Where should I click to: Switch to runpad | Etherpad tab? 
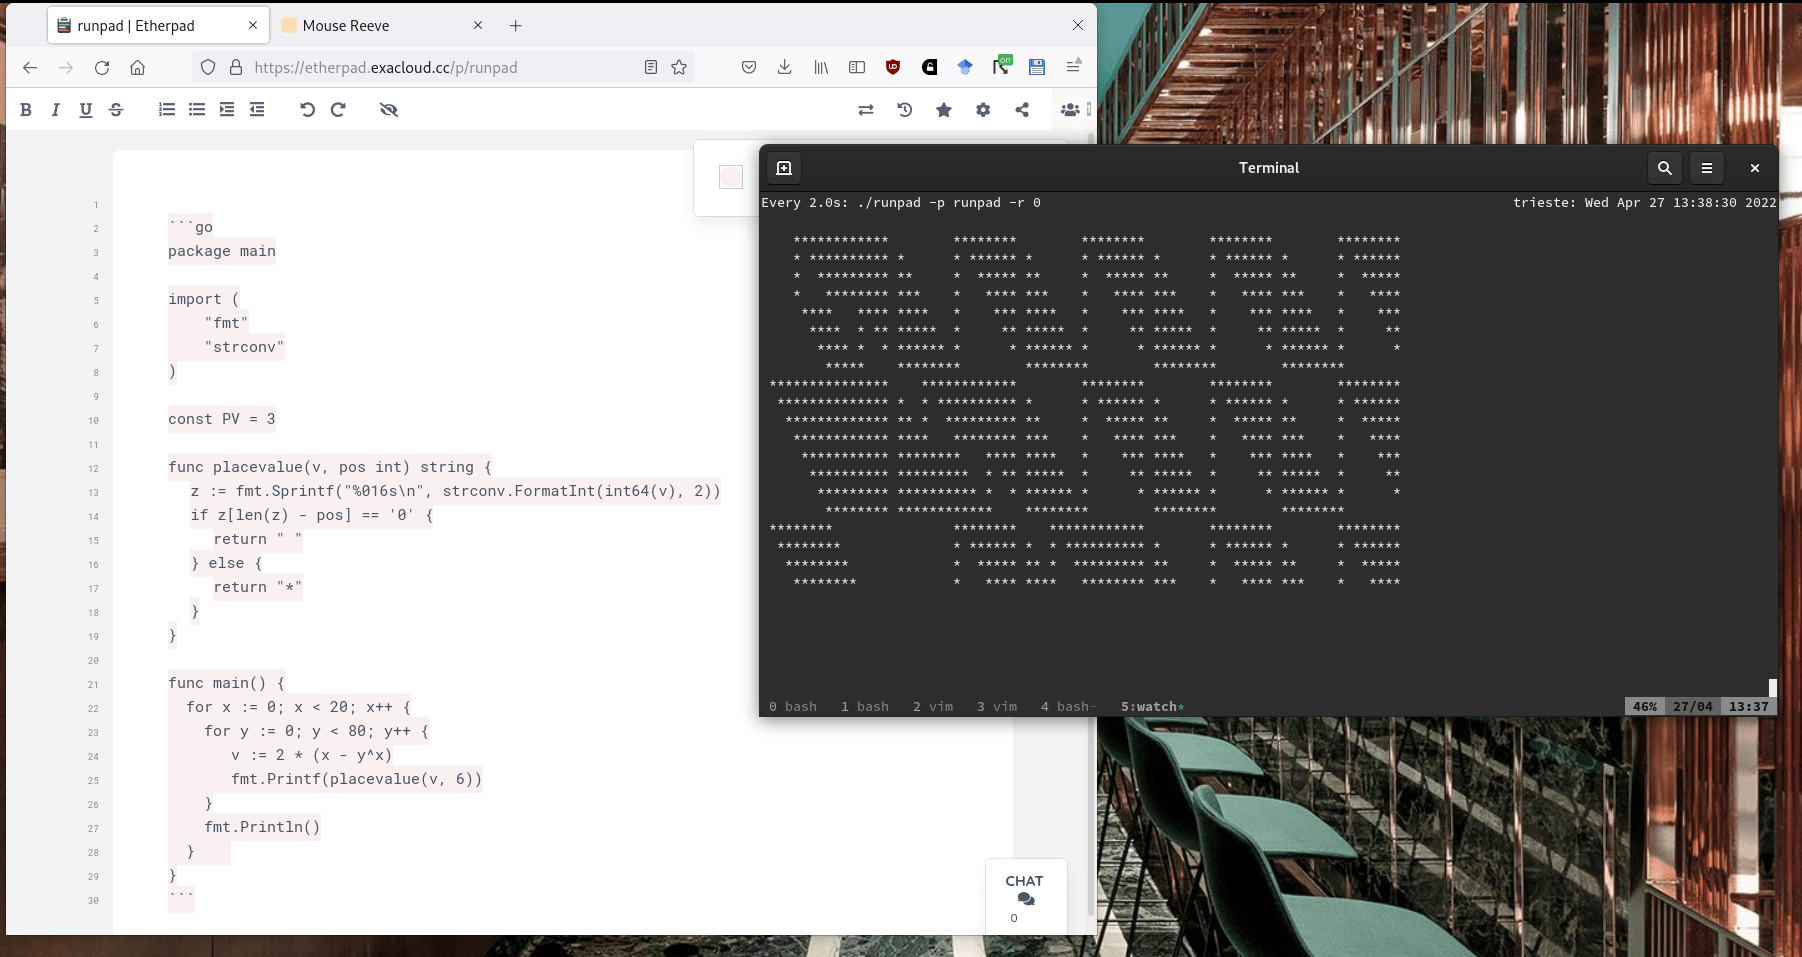tap(158, 26)
